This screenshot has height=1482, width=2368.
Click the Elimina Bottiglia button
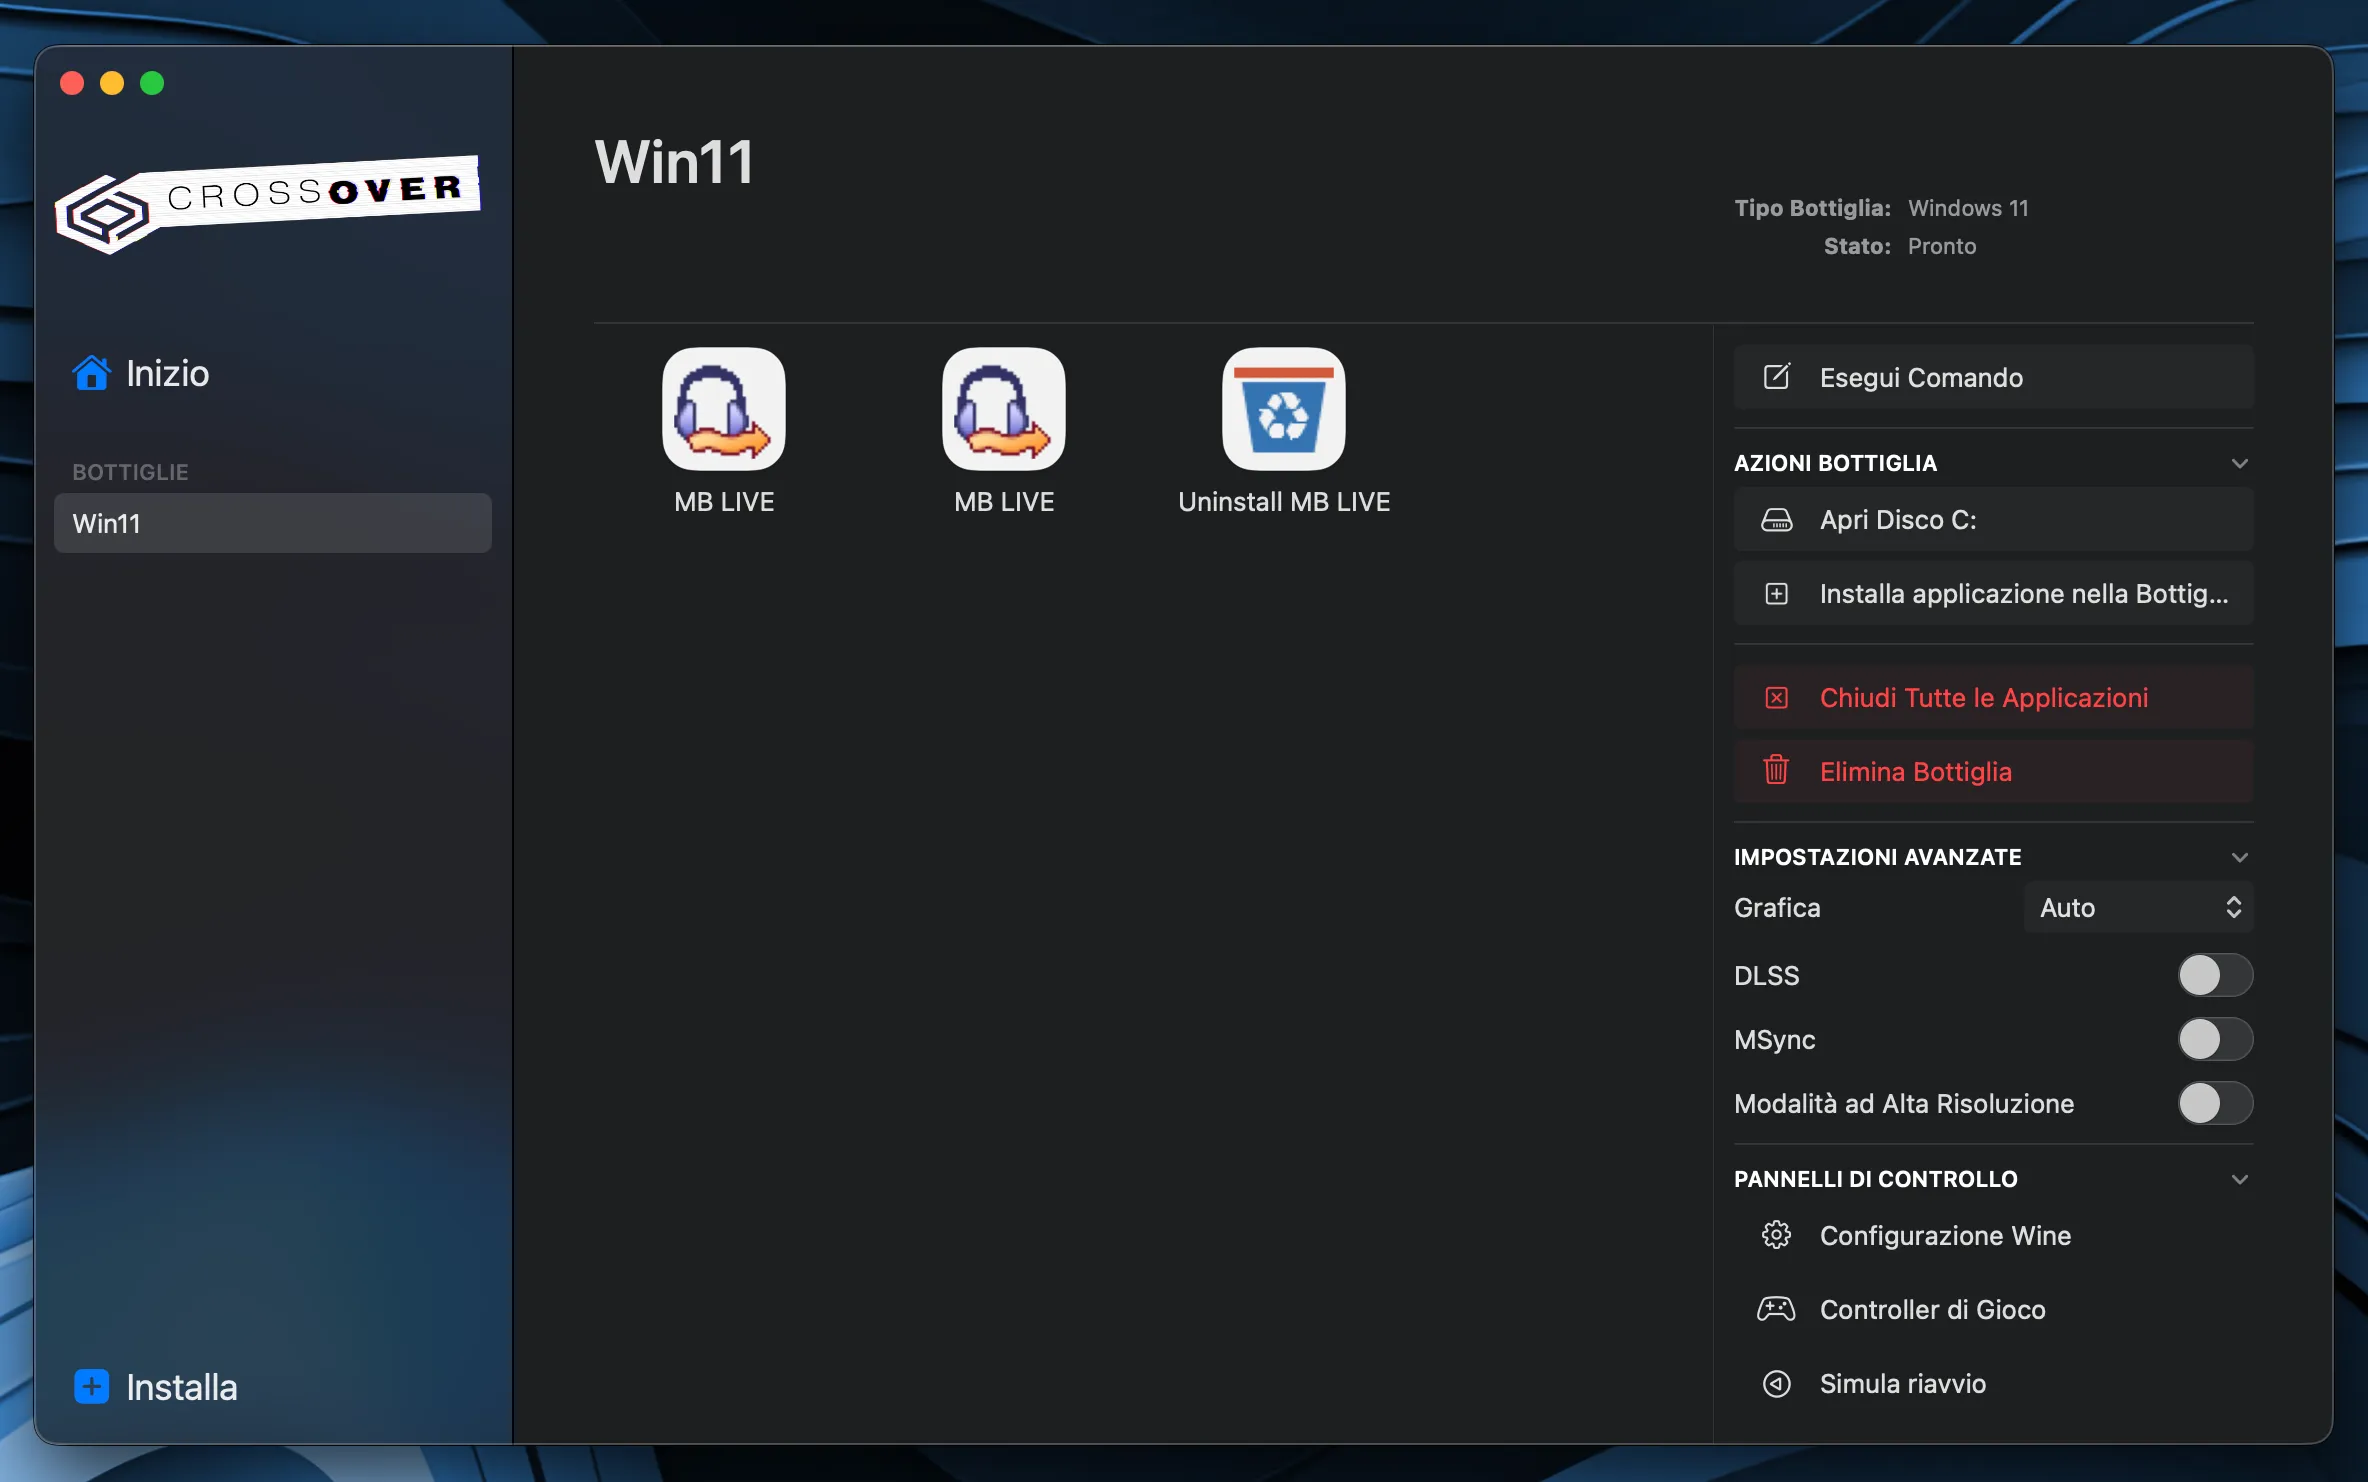(x=1994, y=771)
